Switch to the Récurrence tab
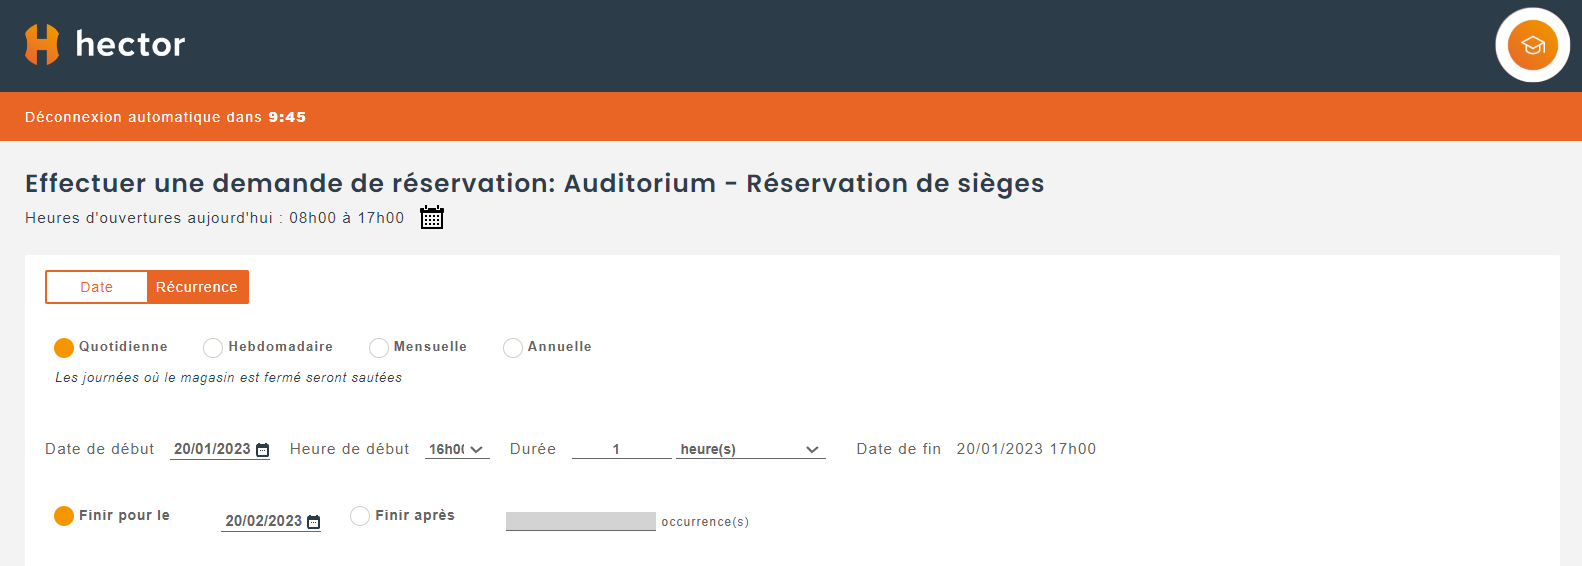The height and width of the screenshot is (566, 1582). coord(197,287)
